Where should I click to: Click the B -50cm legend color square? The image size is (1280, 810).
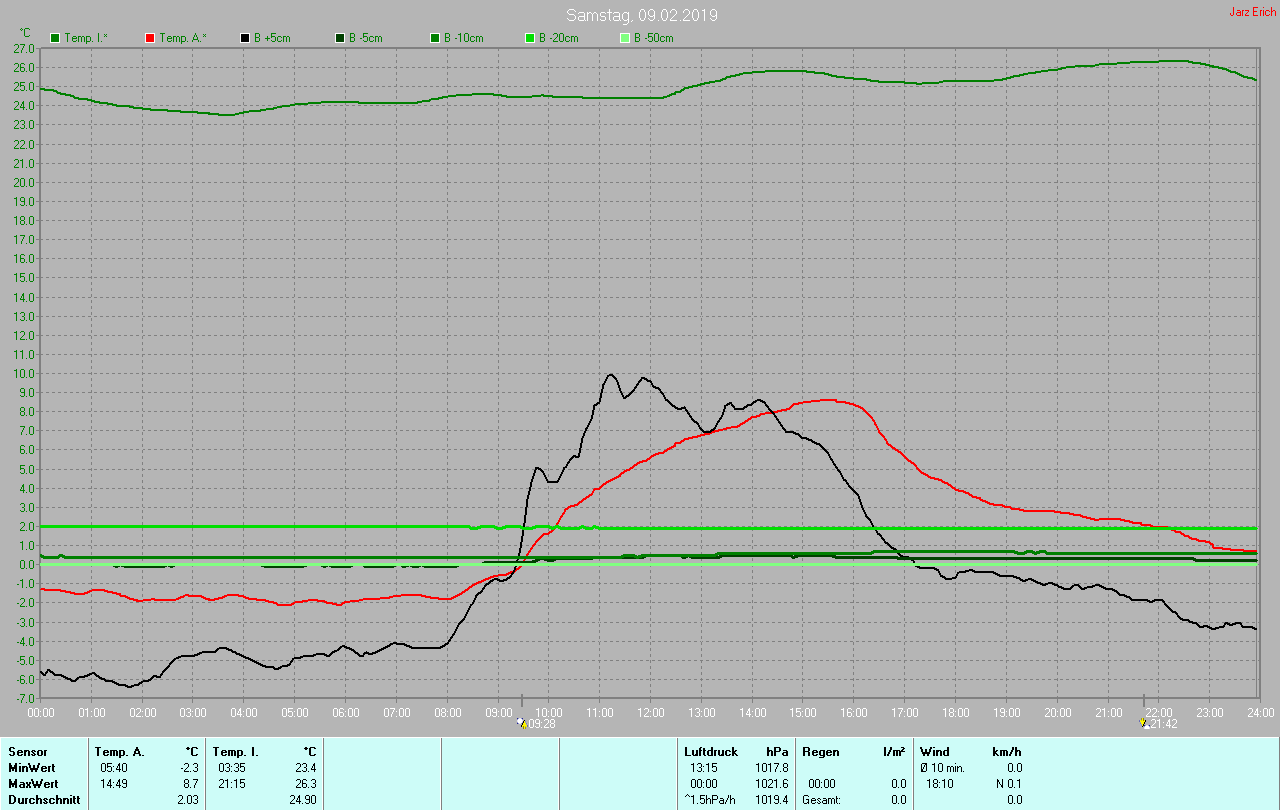(x=625, y=38)
